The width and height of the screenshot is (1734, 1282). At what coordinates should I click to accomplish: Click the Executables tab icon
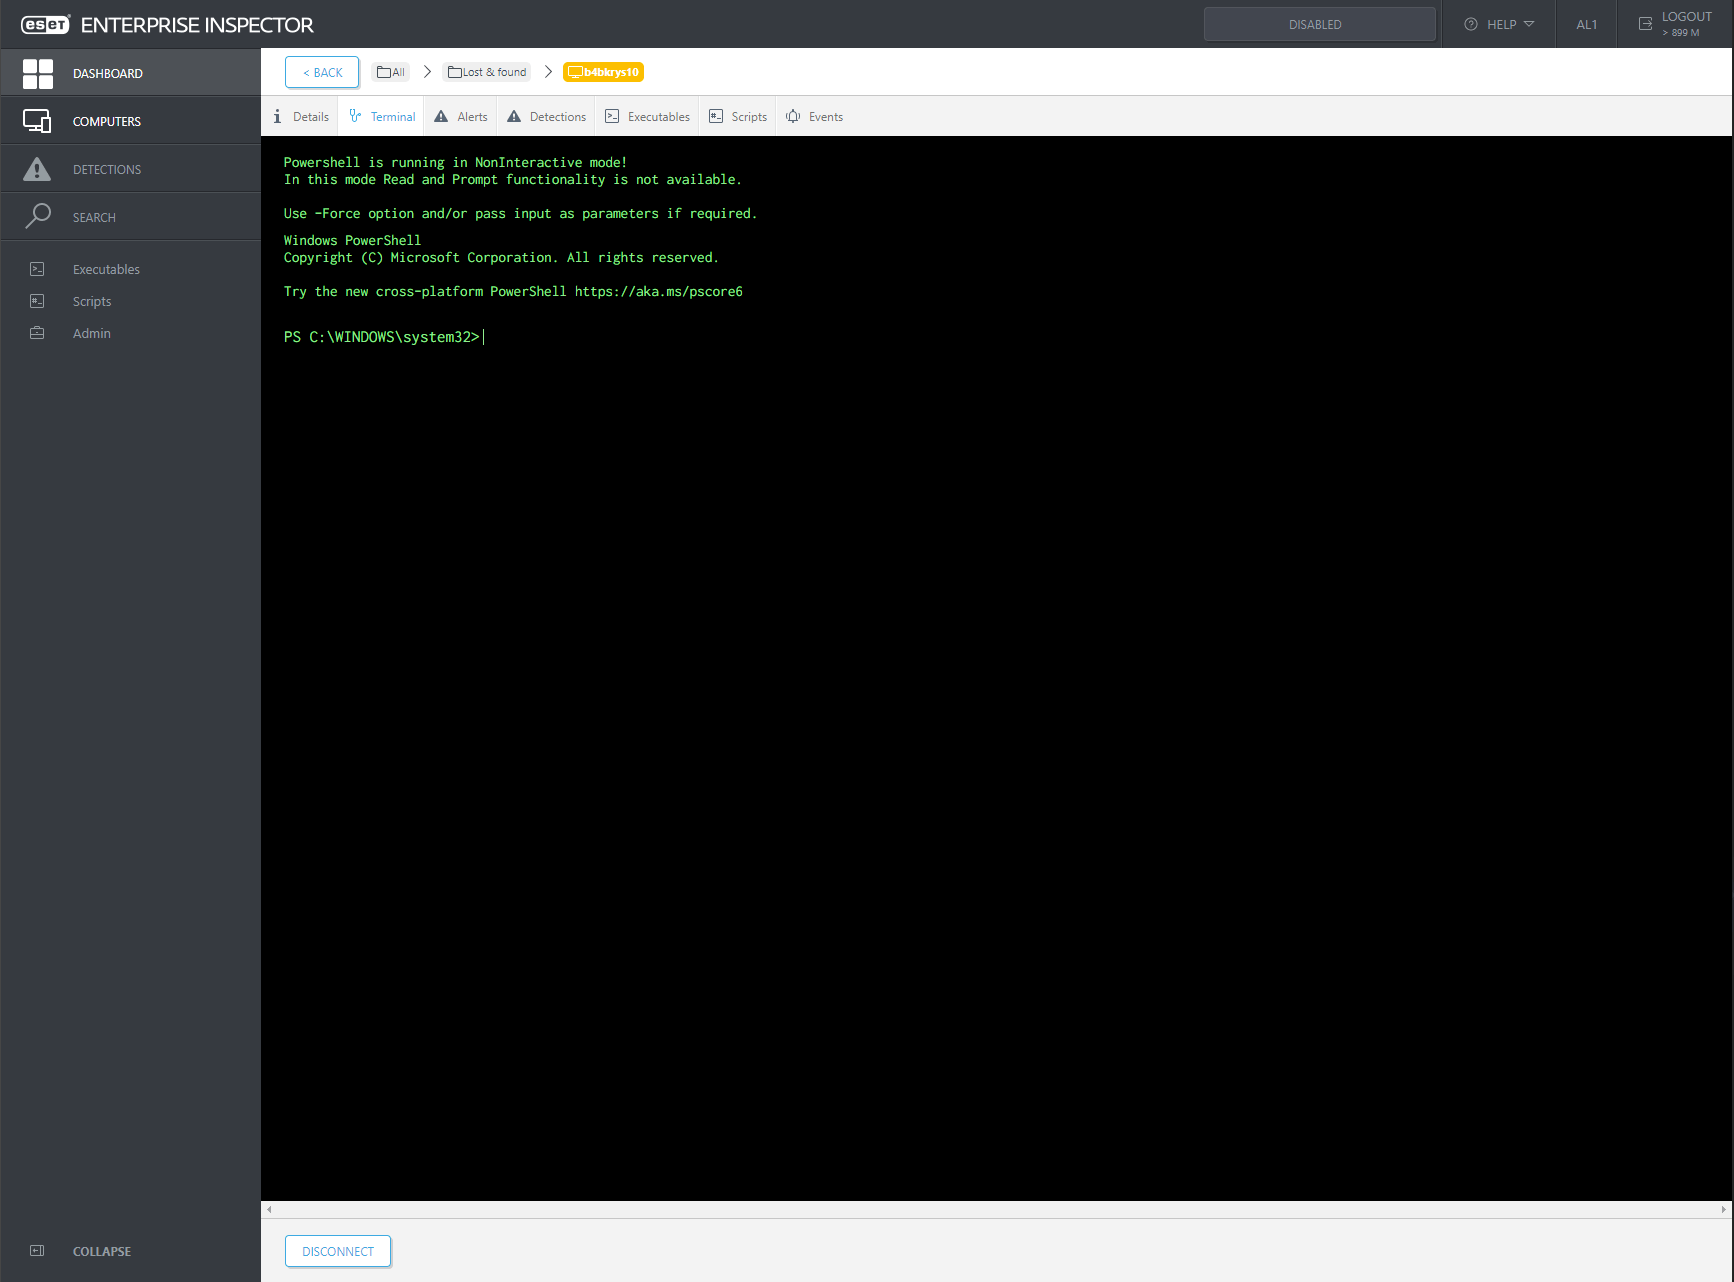tap(612, 116)
